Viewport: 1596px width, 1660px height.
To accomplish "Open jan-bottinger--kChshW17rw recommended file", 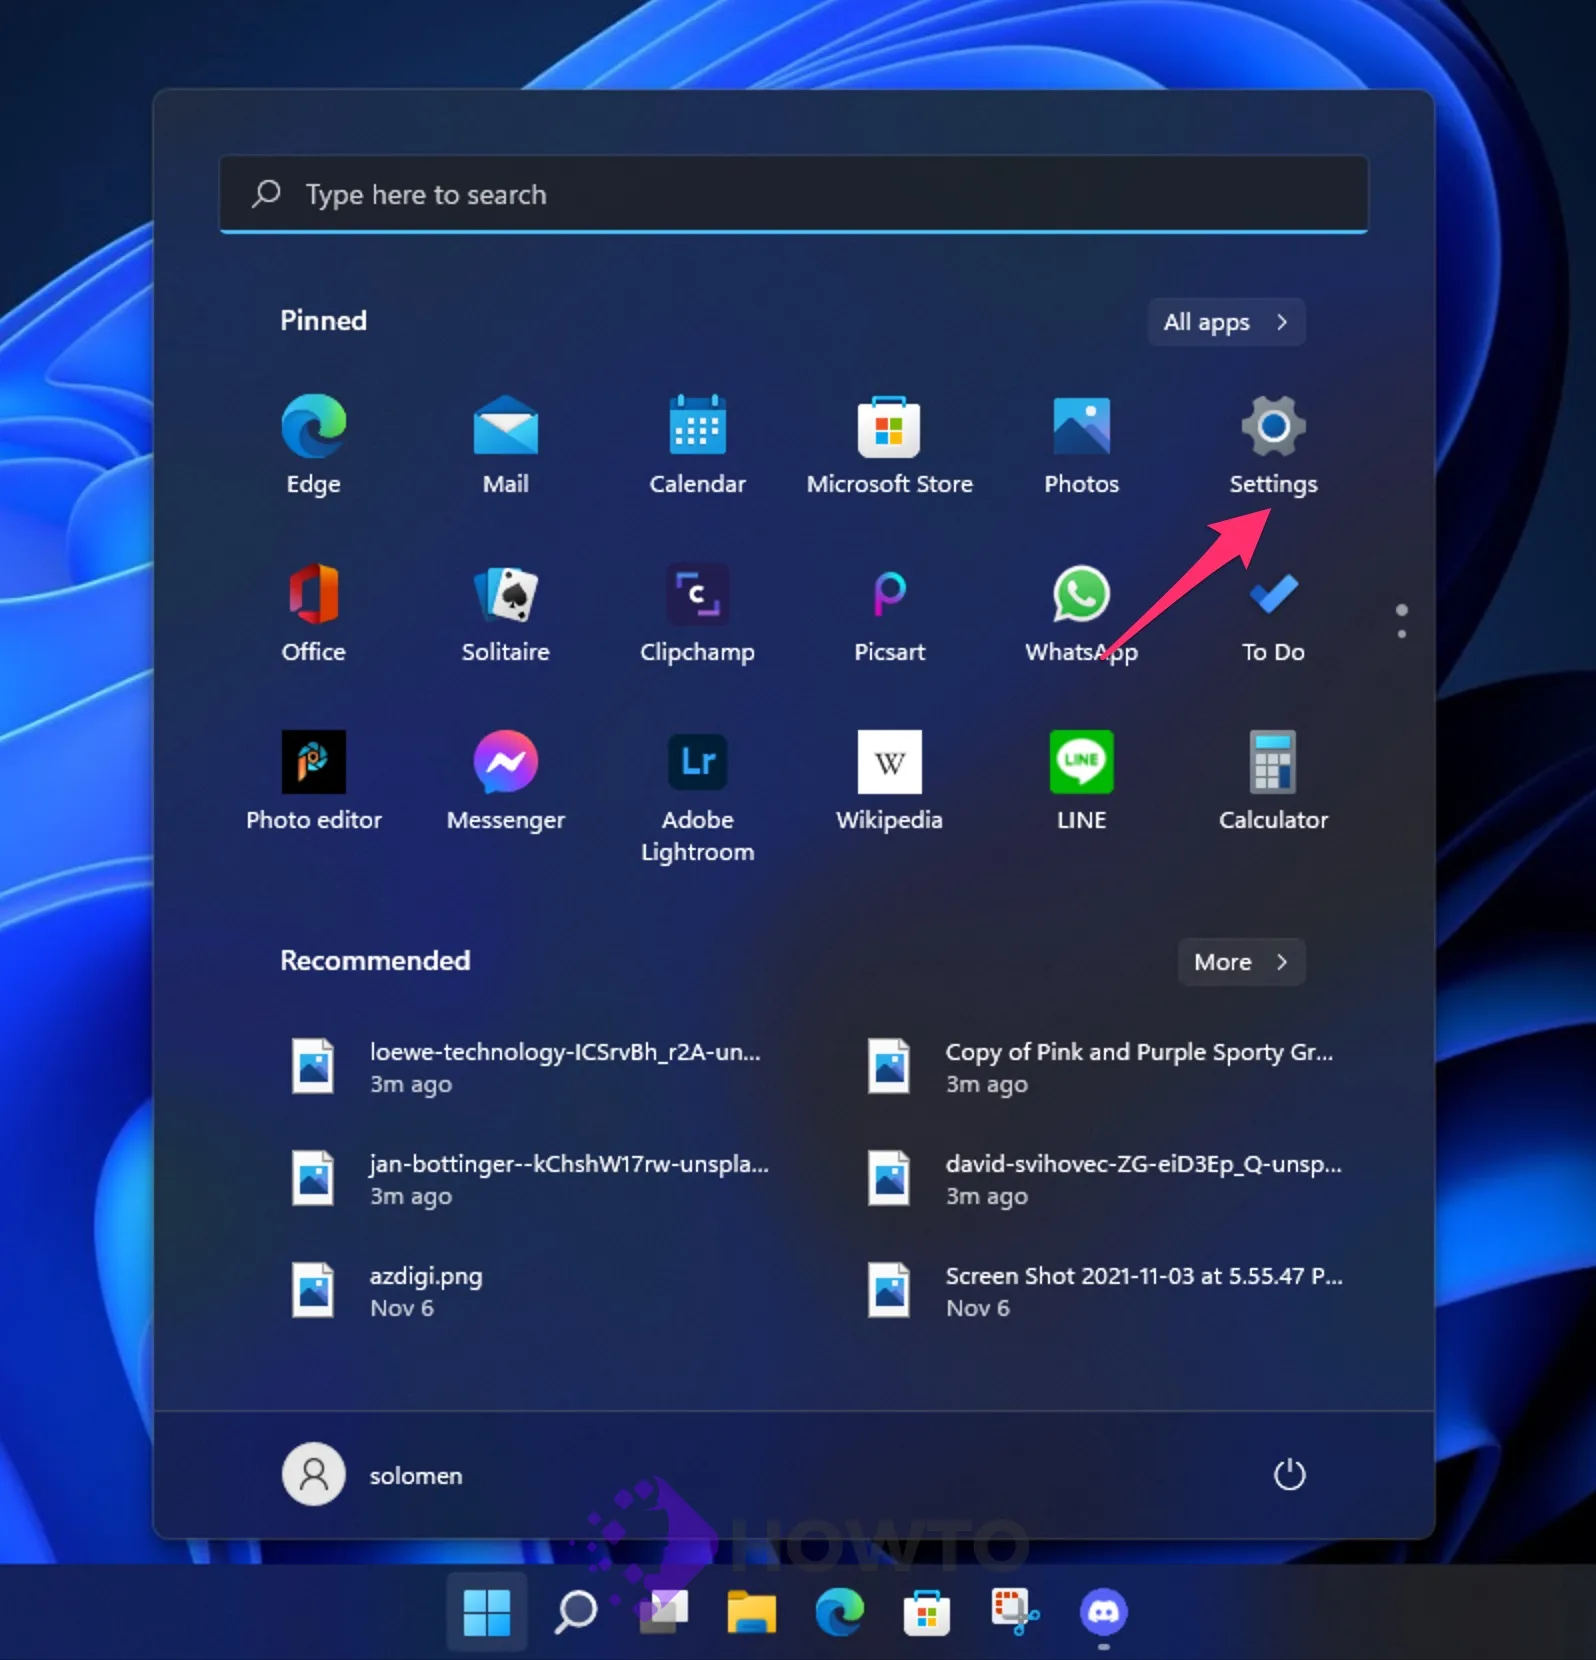I will point(530,1179).
